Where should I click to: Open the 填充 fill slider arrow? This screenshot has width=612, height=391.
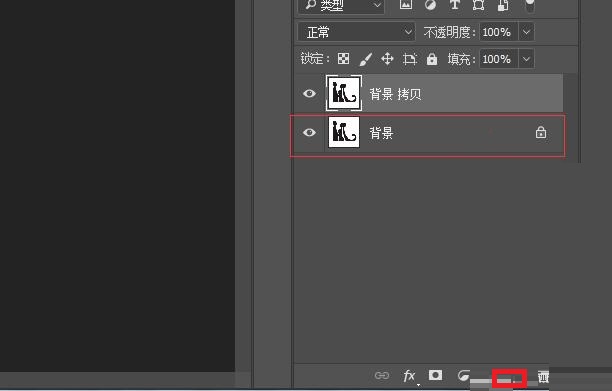click(x=526, y=59)
